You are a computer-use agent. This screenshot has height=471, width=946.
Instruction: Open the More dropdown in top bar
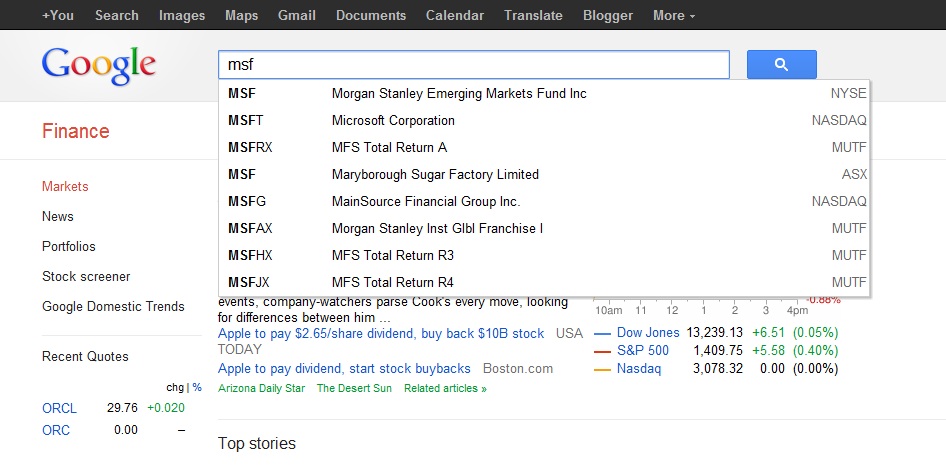[x=674, y=15]
